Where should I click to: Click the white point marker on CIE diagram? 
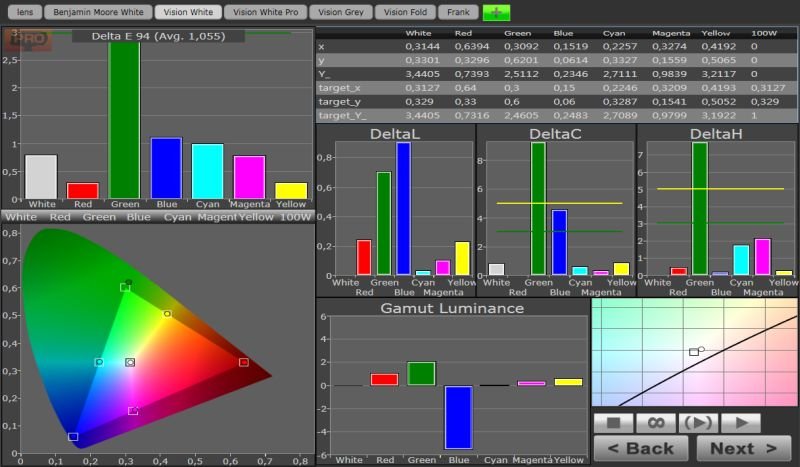click(130, 362)
